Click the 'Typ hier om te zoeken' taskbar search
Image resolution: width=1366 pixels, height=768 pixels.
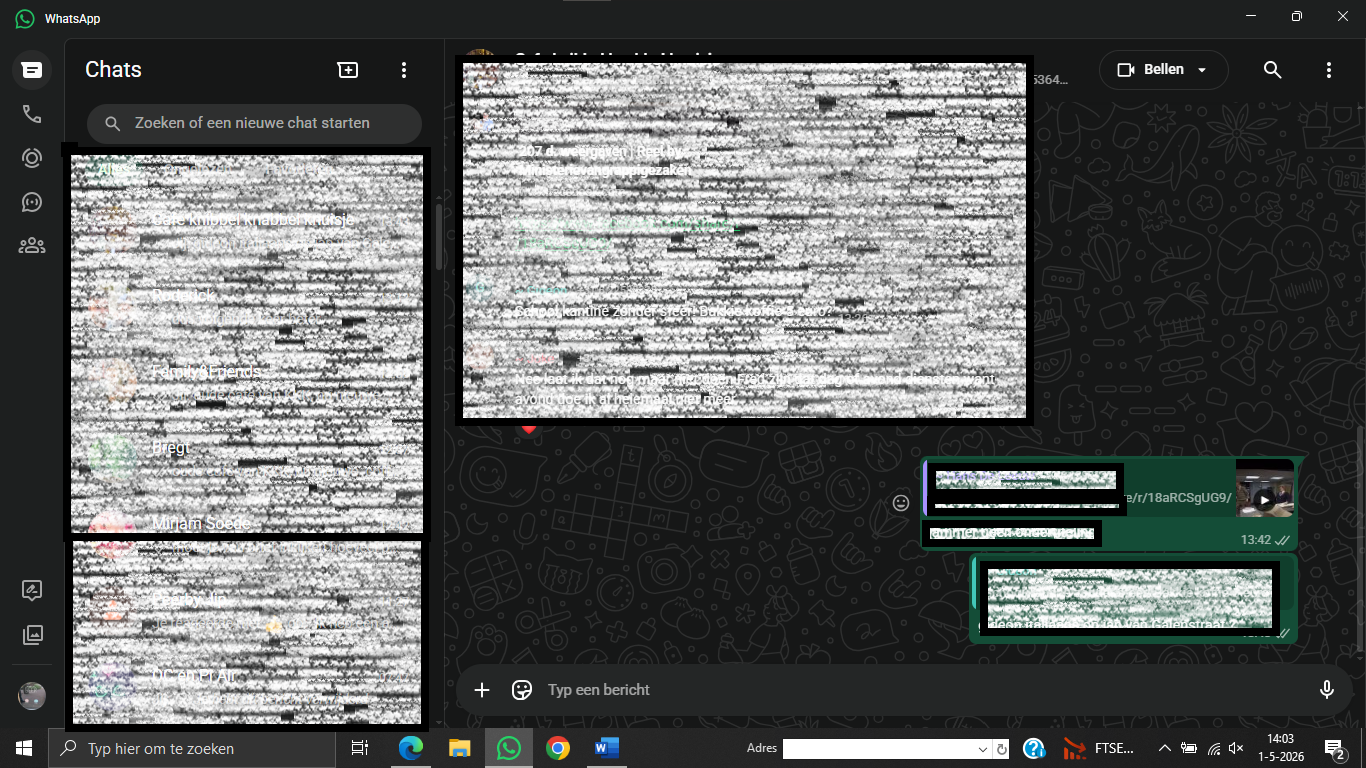point(192,748)
